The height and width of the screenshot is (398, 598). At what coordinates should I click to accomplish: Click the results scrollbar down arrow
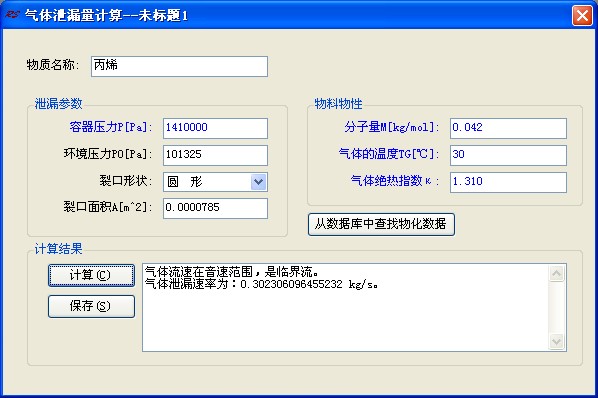click(x=556, y=341)
